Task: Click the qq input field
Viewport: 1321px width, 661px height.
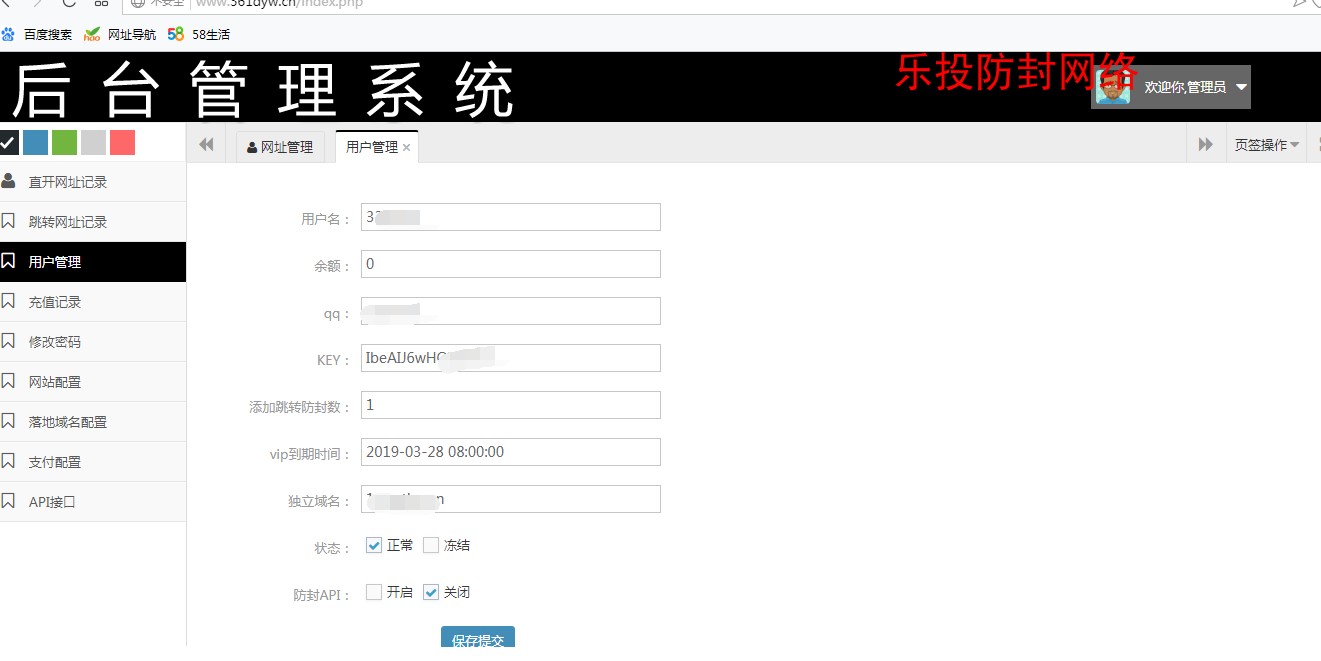Action: pyautogui.click(x=511, y=311)
